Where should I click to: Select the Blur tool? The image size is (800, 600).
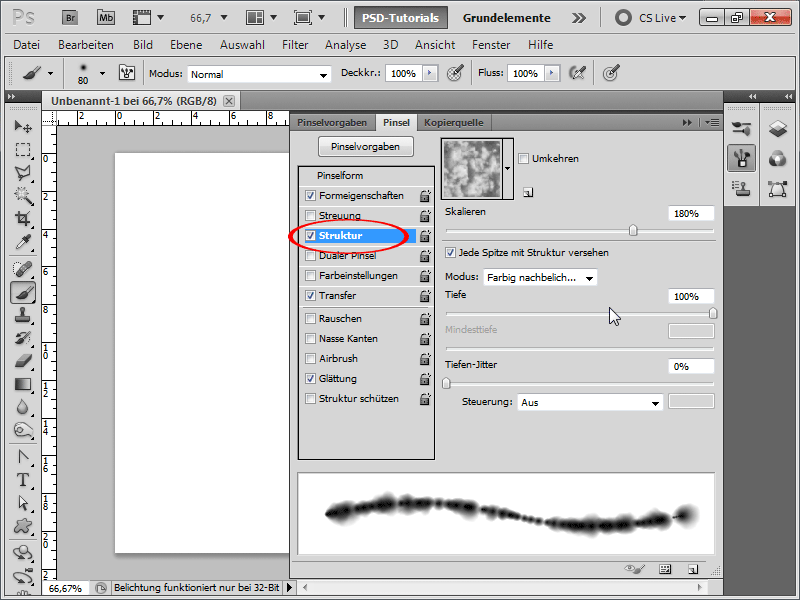[23, 407]
